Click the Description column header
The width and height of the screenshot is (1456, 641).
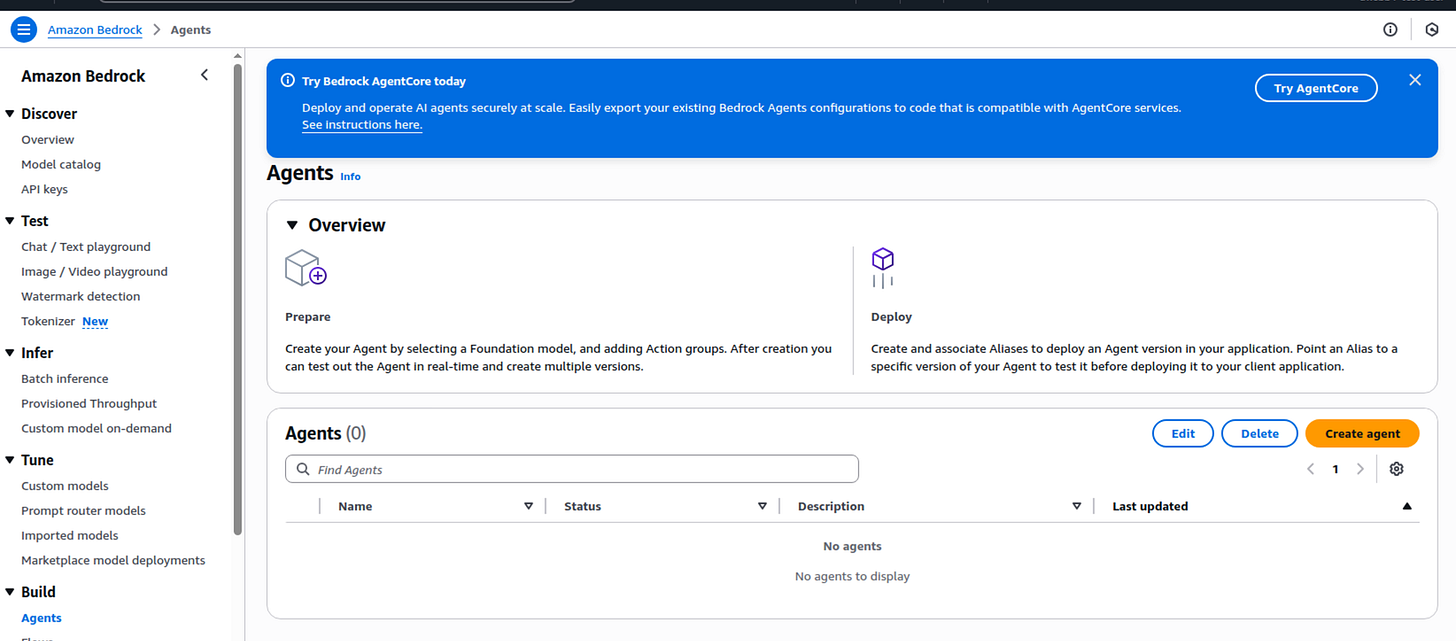[x=831, y=506]
